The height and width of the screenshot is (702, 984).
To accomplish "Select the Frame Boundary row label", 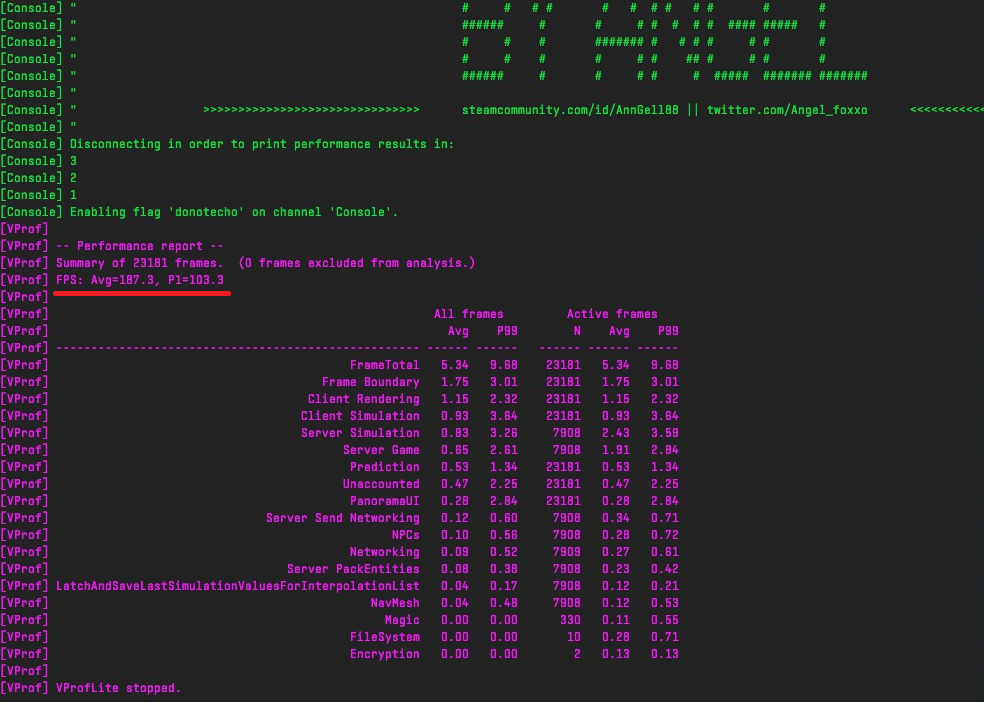I will [370, 382].
